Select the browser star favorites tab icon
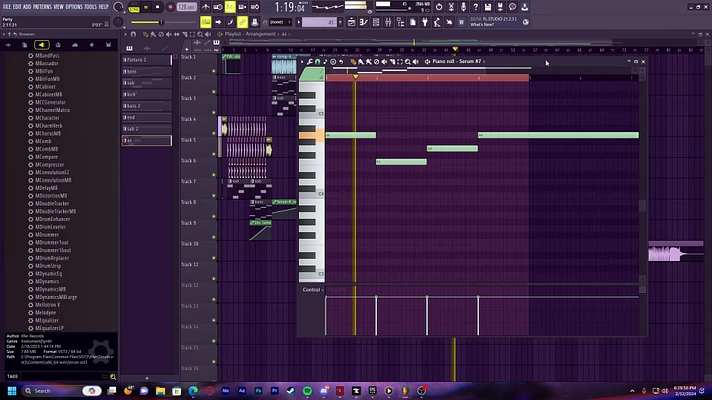This screenshot has width=712, height=400. coord(92,44)
